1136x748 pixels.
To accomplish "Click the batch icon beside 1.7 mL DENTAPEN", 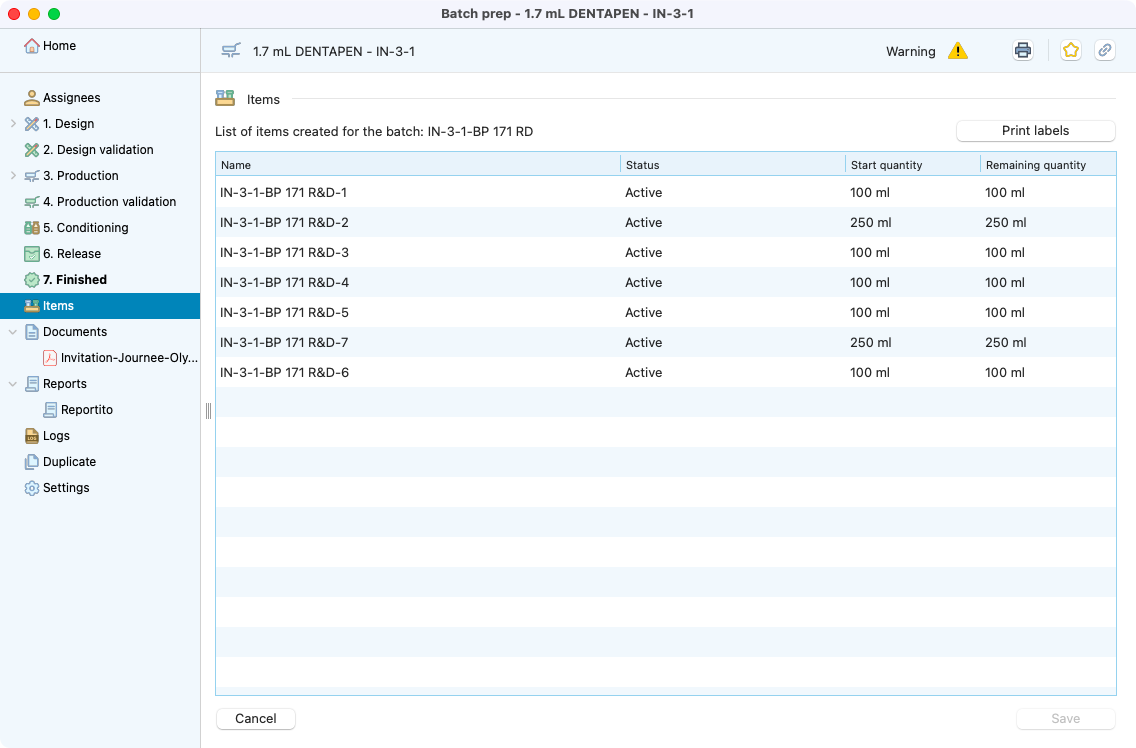I will tap(231, 51).
